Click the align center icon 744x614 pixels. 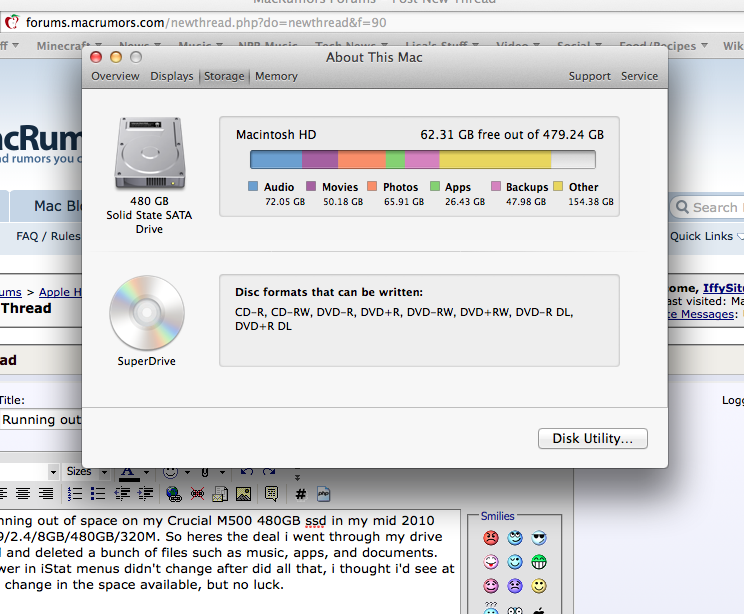click(x=23, y=494)
